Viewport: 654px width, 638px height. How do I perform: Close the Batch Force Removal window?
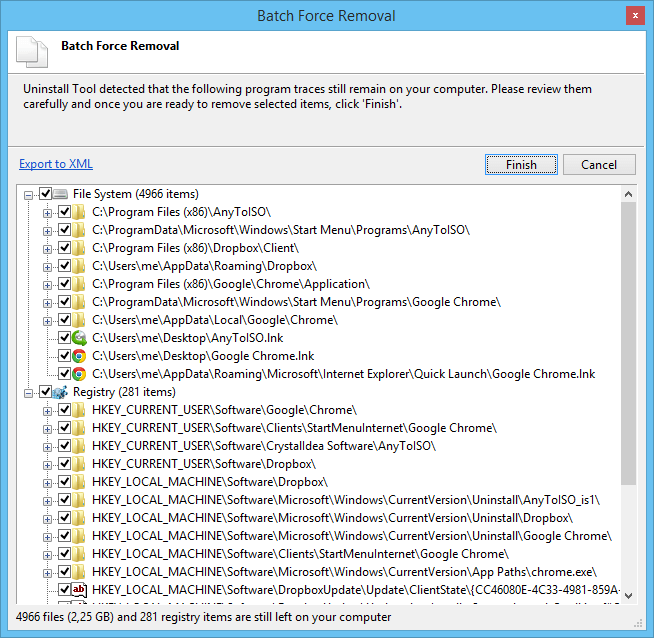pyautogui.click(x=635, y=15)
